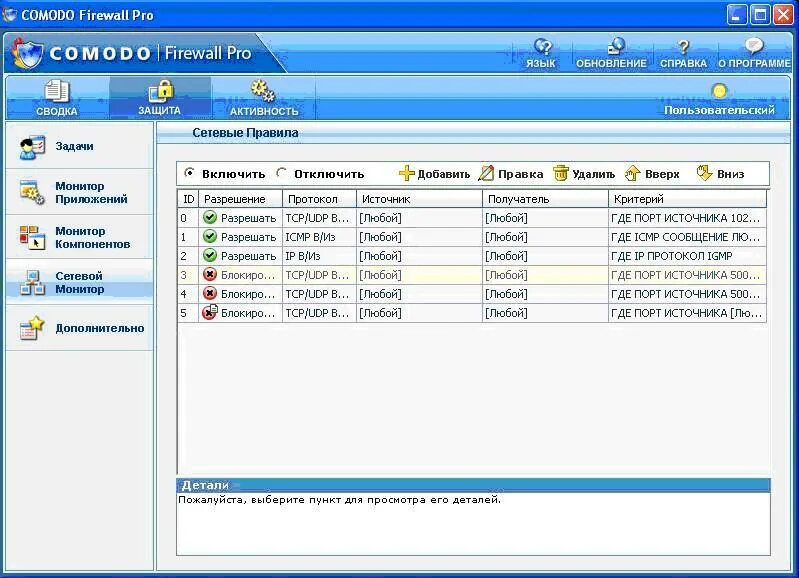The image size is (799, 578).
Task: Open Сетевой Монитор in the sidebar
Action: (79, 282)
